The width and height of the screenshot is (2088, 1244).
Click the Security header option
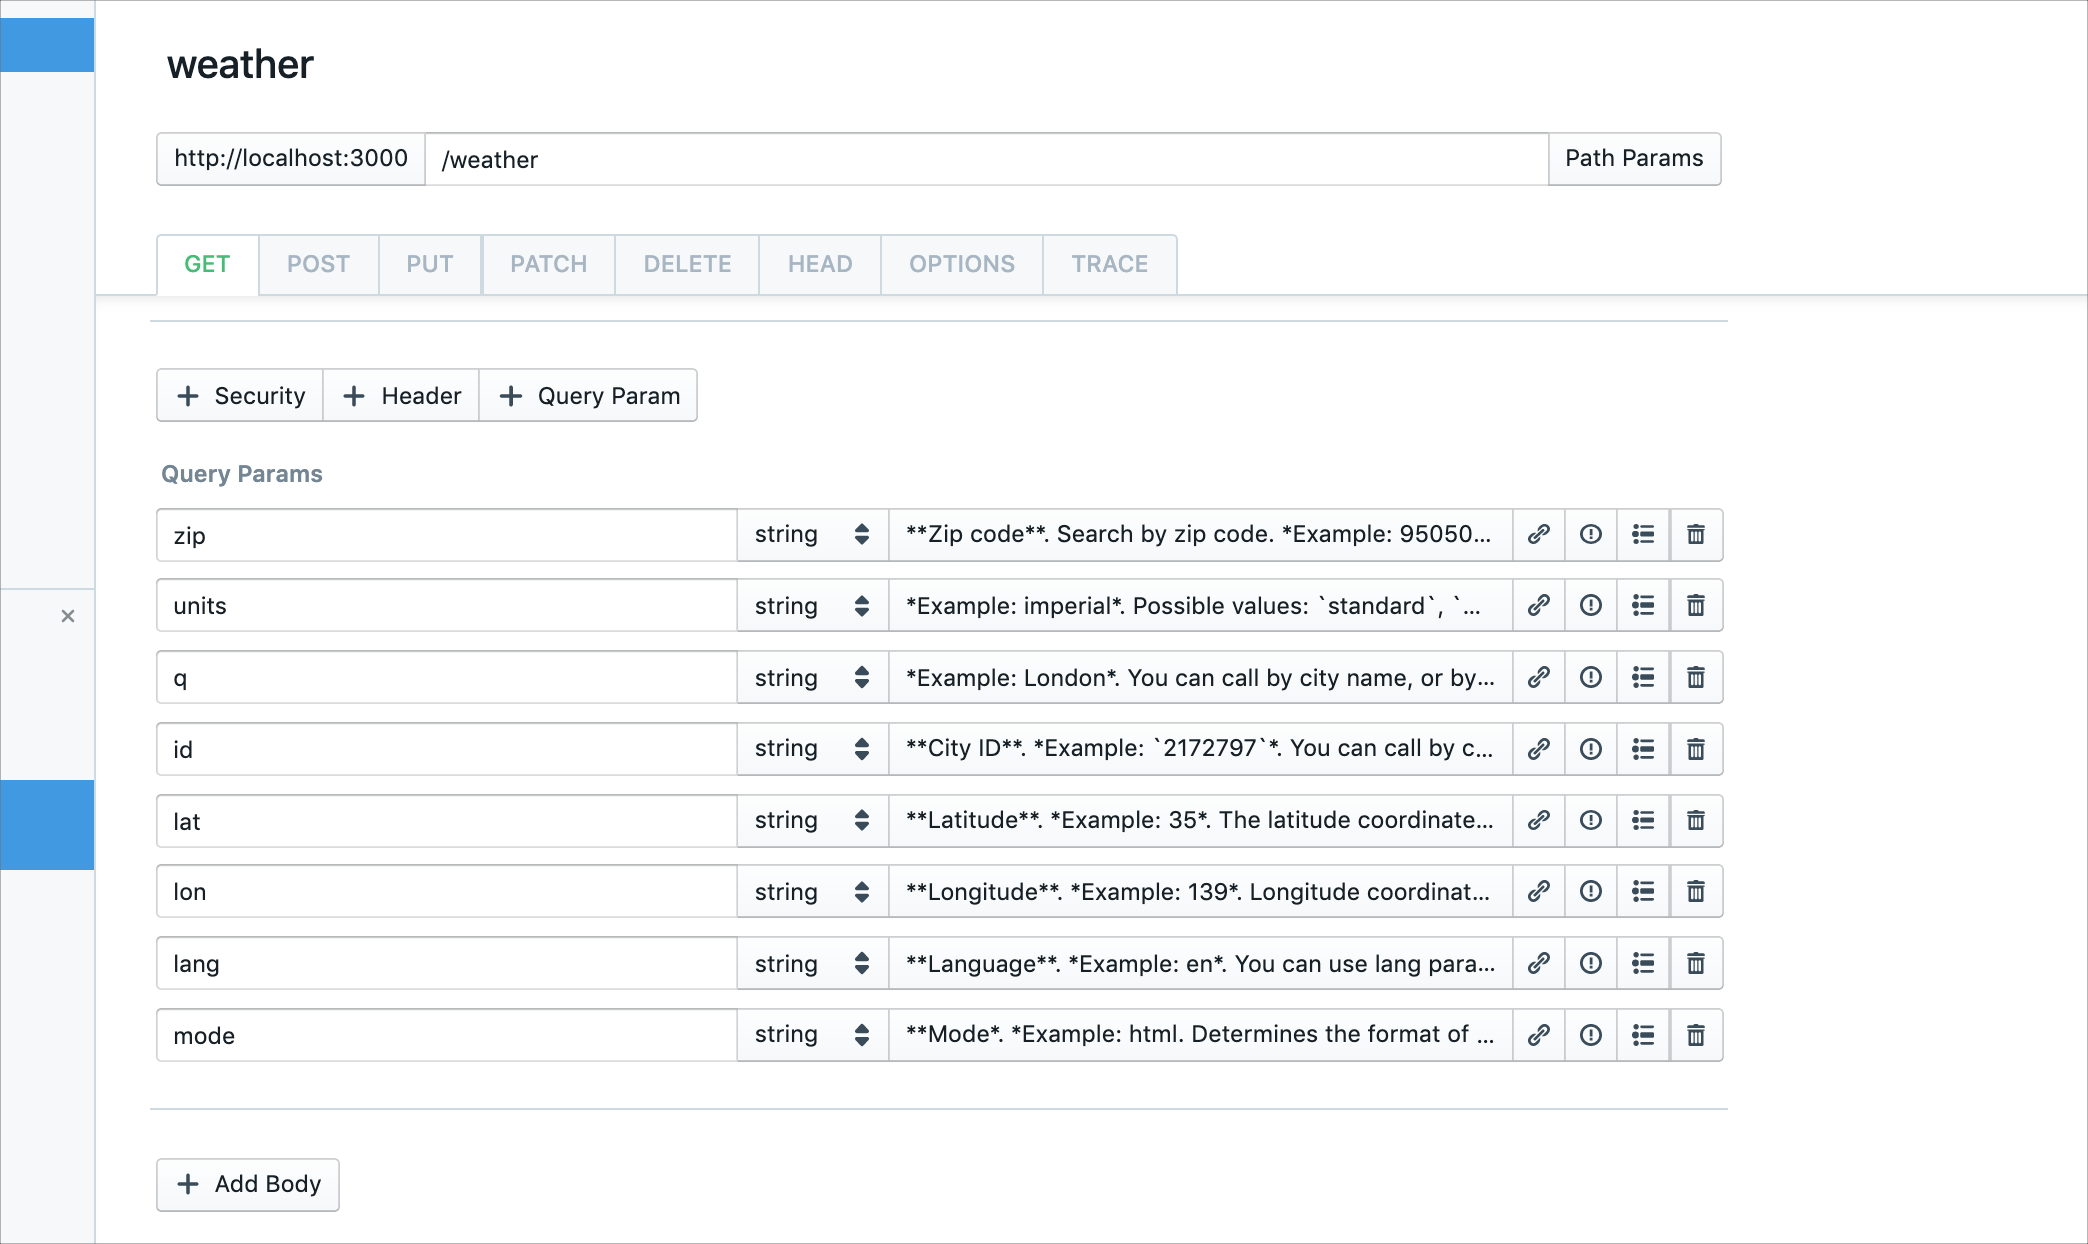click(241, 394)
